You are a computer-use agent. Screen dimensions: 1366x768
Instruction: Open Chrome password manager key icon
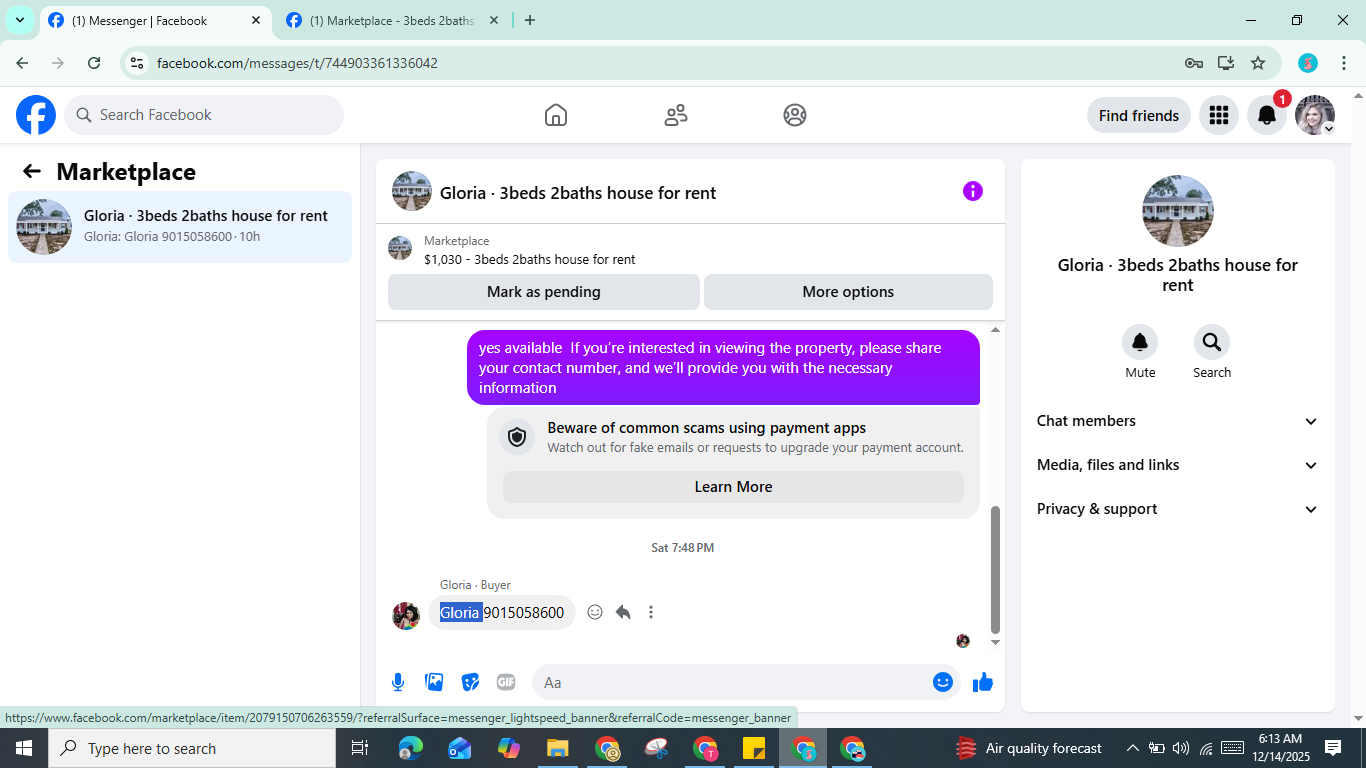point(1194,63)
